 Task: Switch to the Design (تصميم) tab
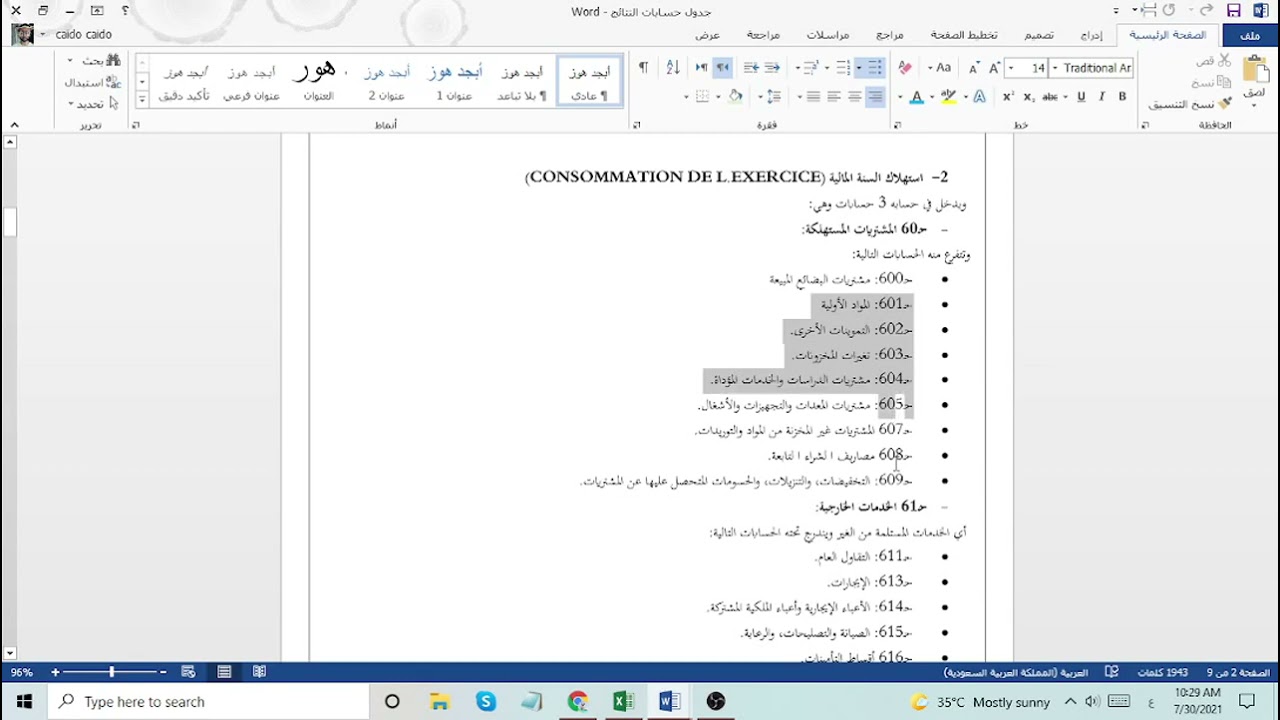coord(1038,35)
